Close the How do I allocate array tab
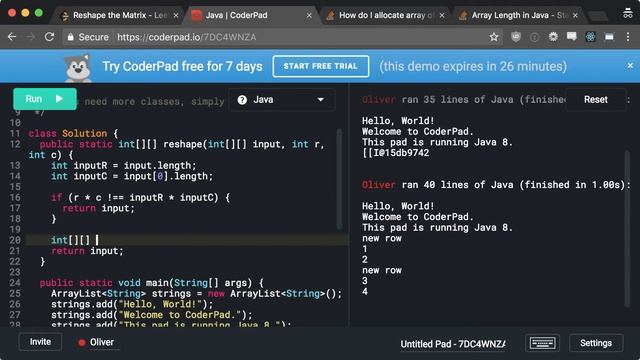The width and height of the screenshot is (640, 360). 442,16
